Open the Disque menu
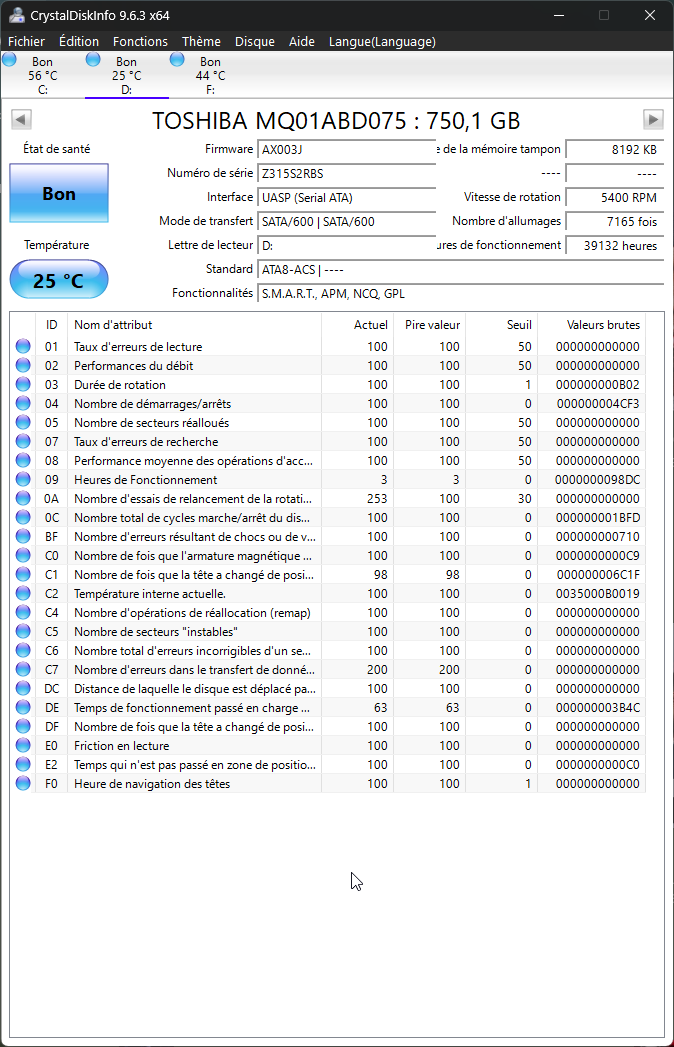The image size is (674, 1047). click(255, 41)
